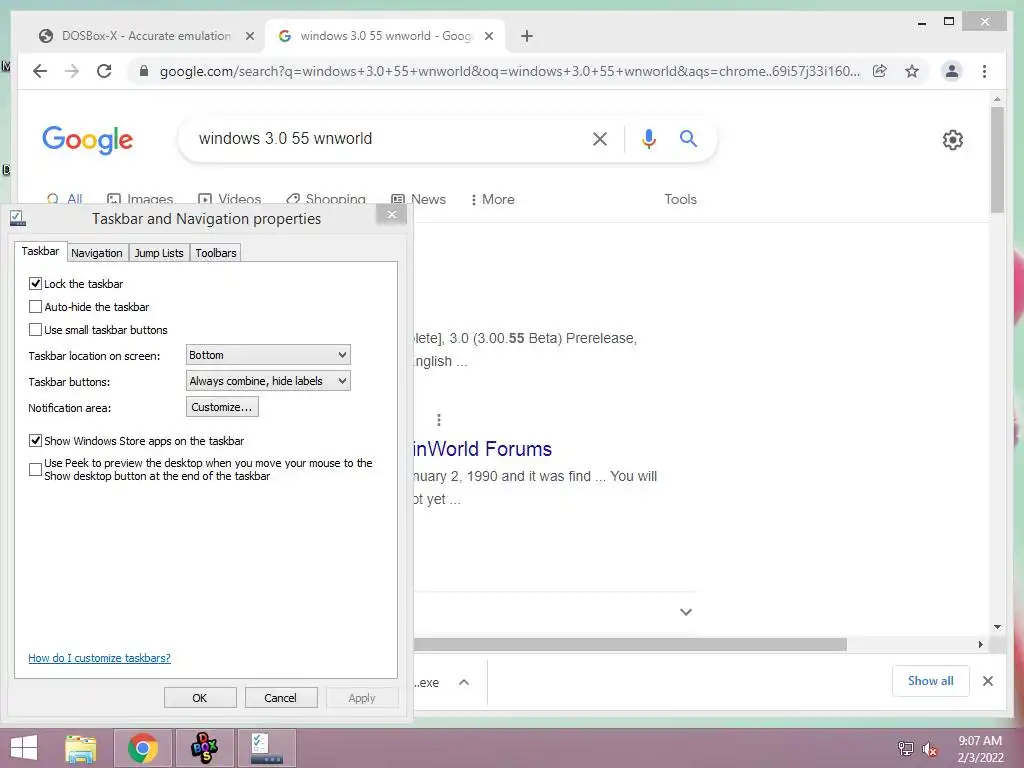Open the News search filter
1024x768 pixels.
[x=419, y=199]
